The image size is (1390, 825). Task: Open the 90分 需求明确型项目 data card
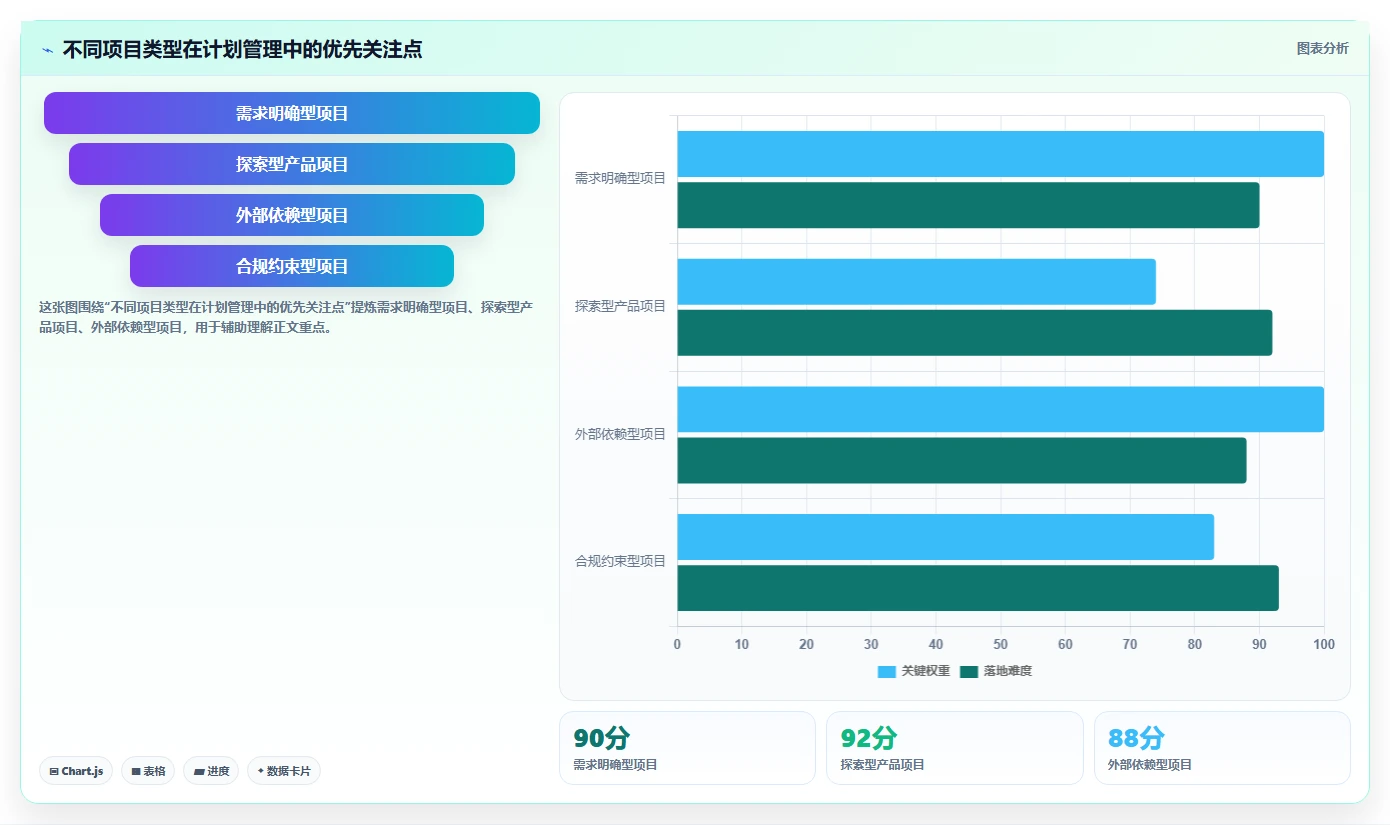click(687, 748)
